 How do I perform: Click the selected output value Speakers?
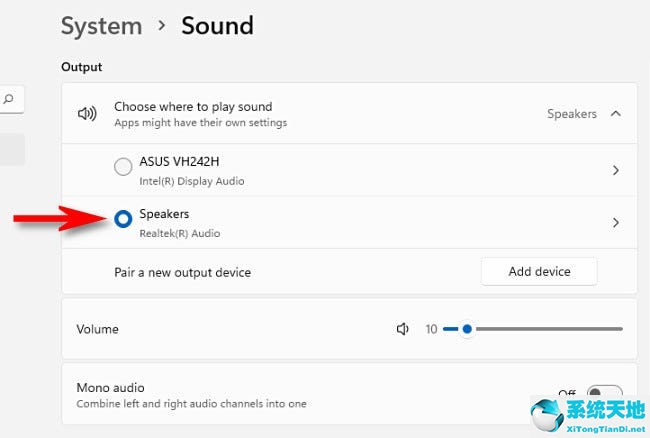[x=572, y=114]
